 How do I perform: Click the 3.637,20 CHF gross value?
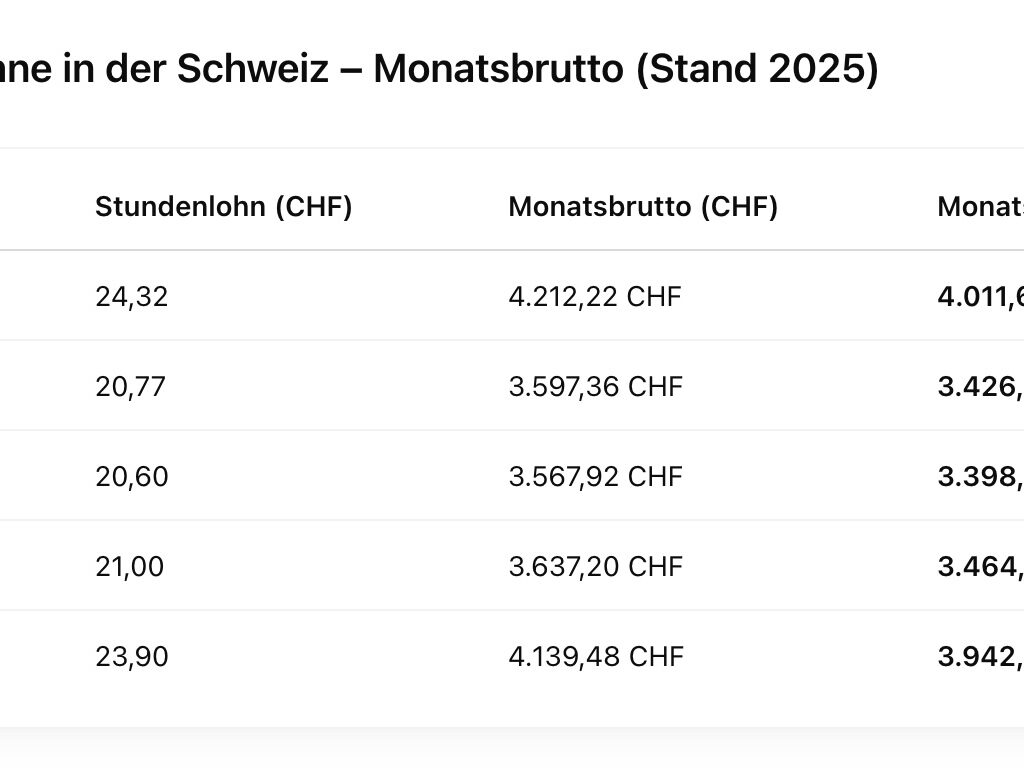(596, 567)
